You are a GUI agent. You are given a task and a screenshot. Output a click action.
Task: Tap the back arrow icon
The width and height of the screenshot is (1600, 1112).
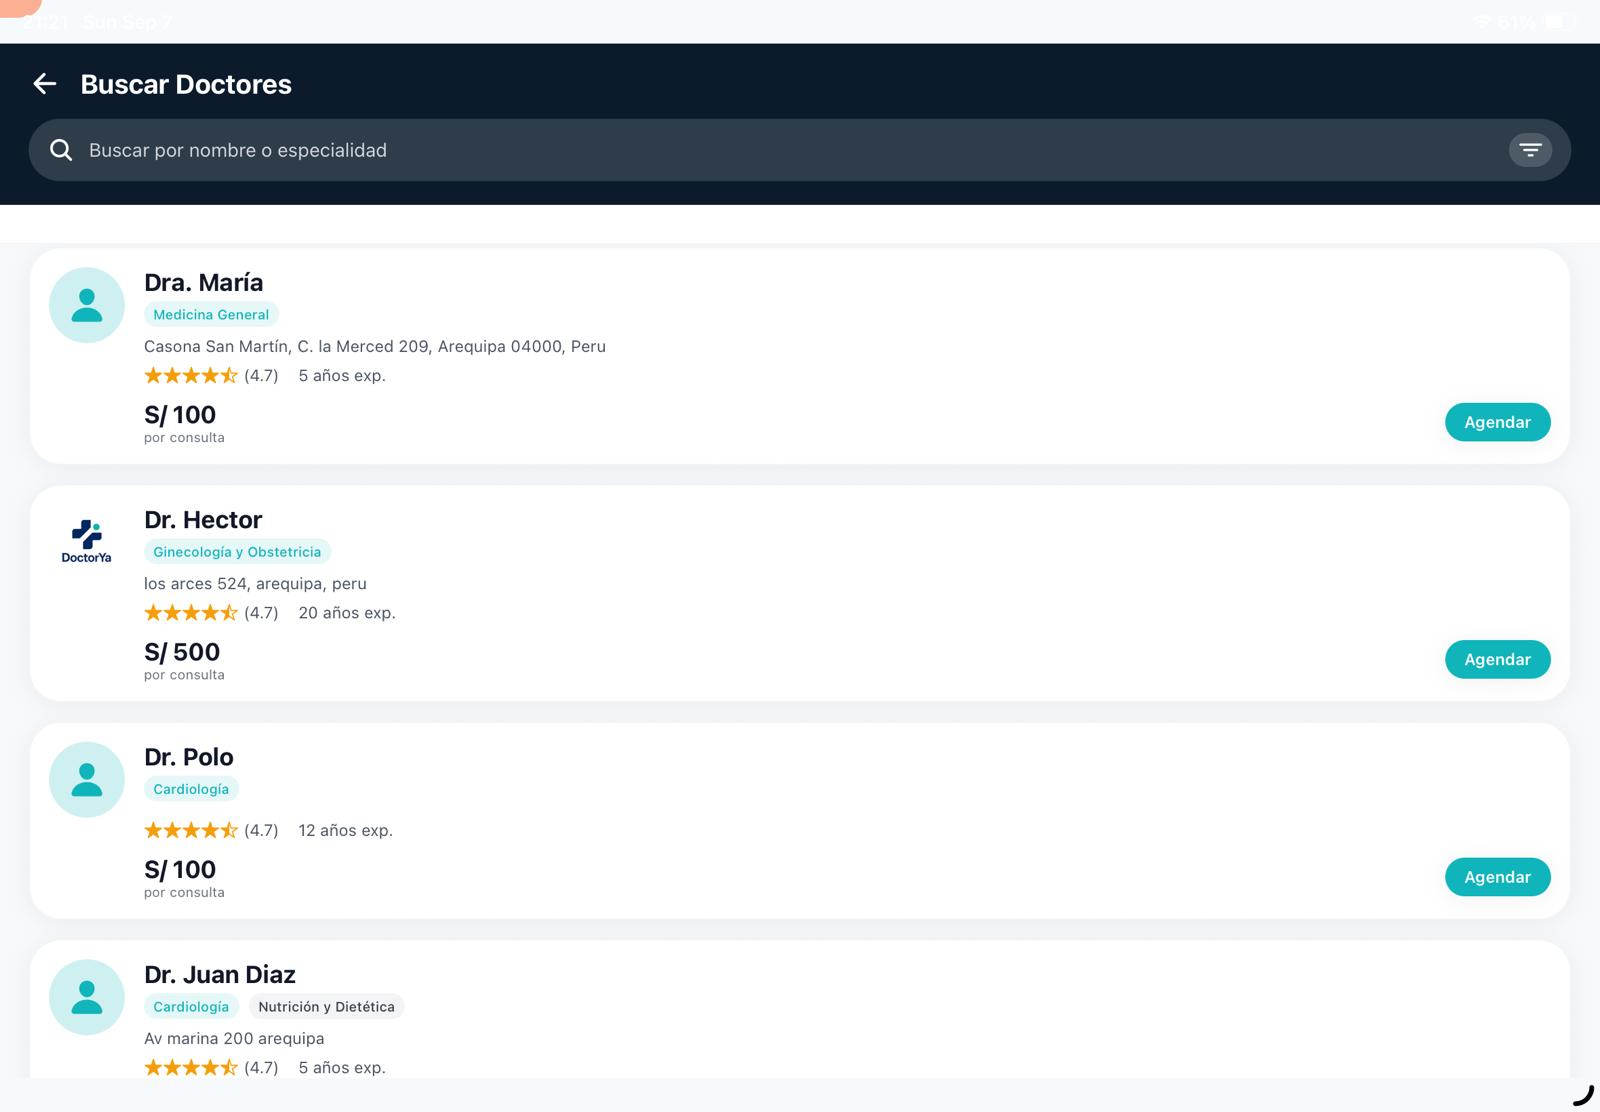click(x=45, y=84)
